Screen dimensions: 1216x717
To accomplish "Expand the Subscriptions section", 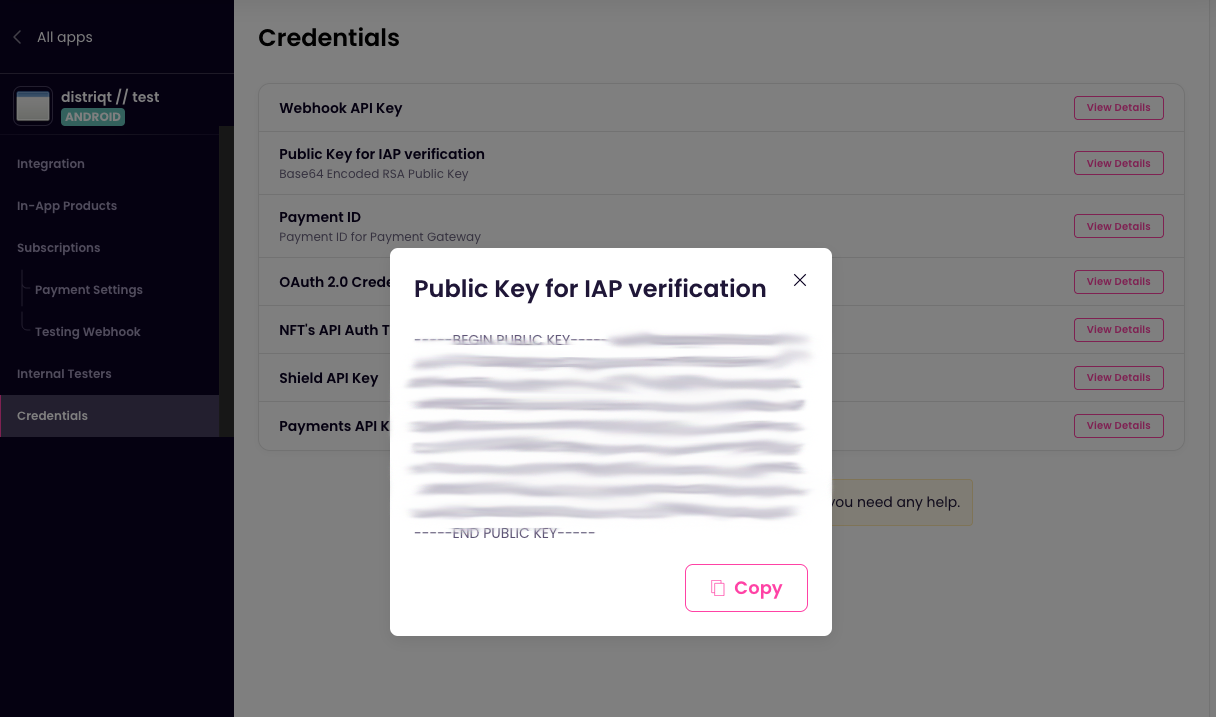I will tap(59, 248).
